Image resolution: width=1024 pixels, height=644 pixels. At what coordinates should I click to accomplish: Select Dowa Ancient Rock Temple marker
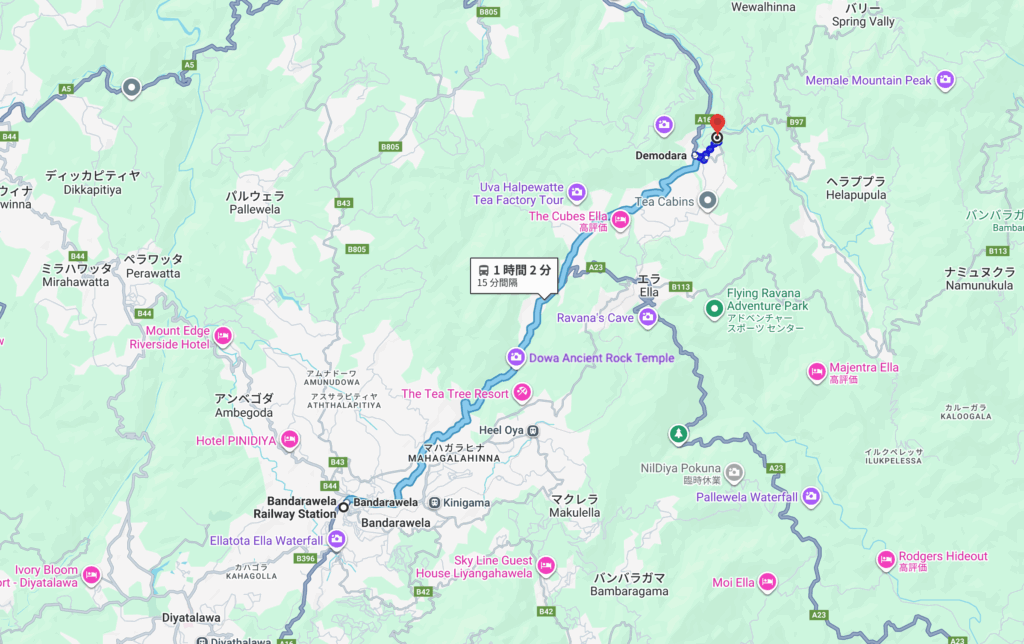click(x=516, y=357)
